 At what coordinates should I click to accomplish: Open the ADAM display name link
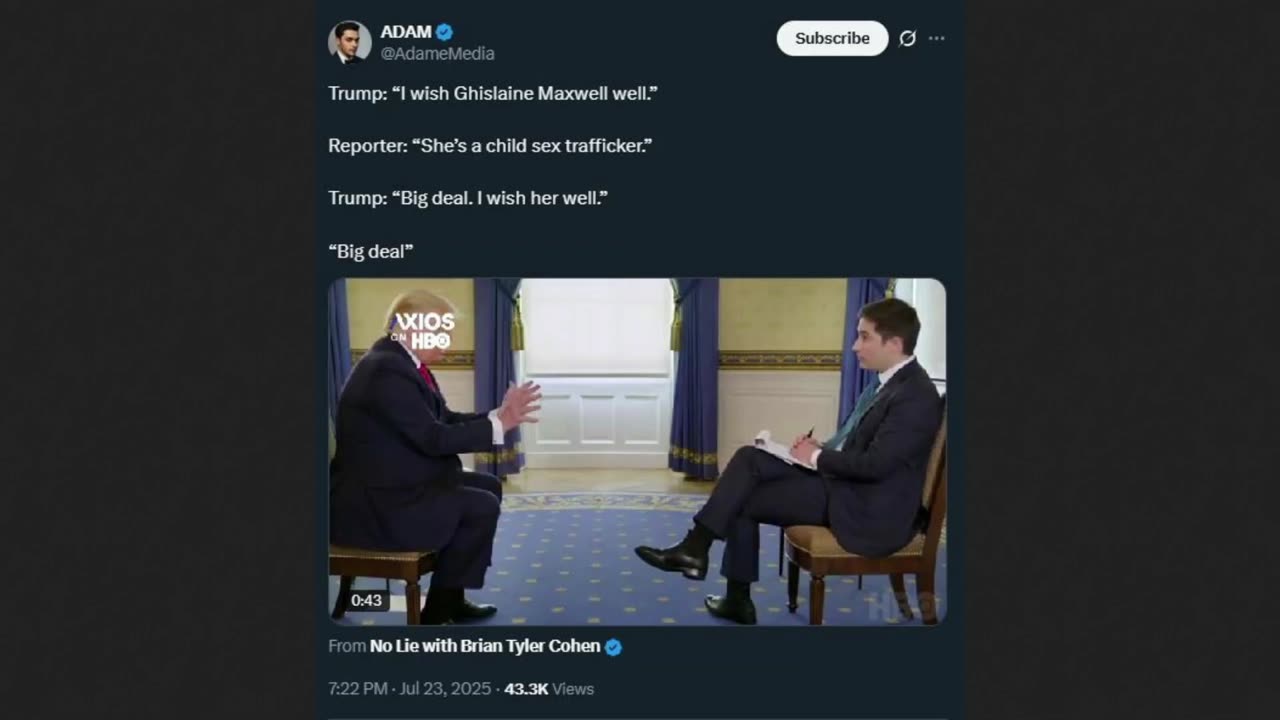(406, 32)
